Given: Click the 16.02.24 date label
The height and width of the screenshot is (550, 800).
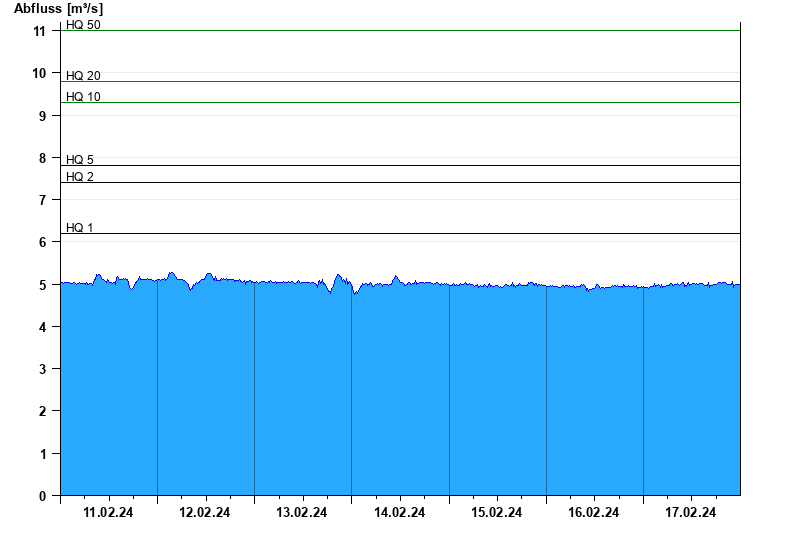Looking at the screenshot, I should [593, 512].
